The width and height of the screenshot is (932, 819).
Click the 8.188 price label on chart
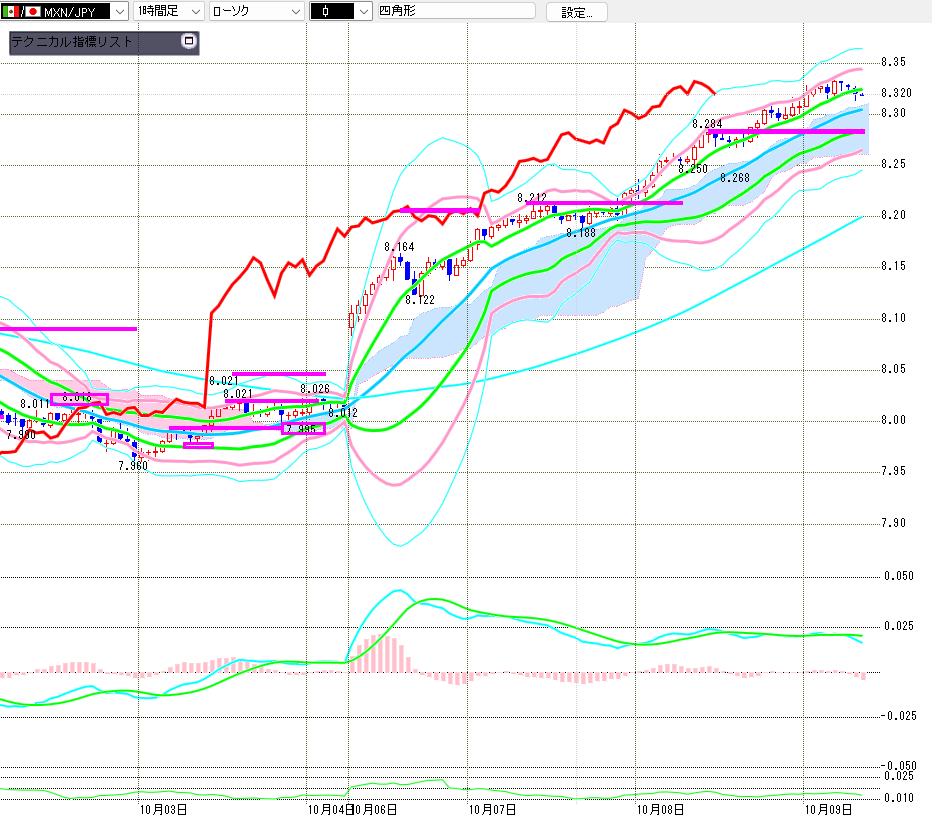click(580, 232)
